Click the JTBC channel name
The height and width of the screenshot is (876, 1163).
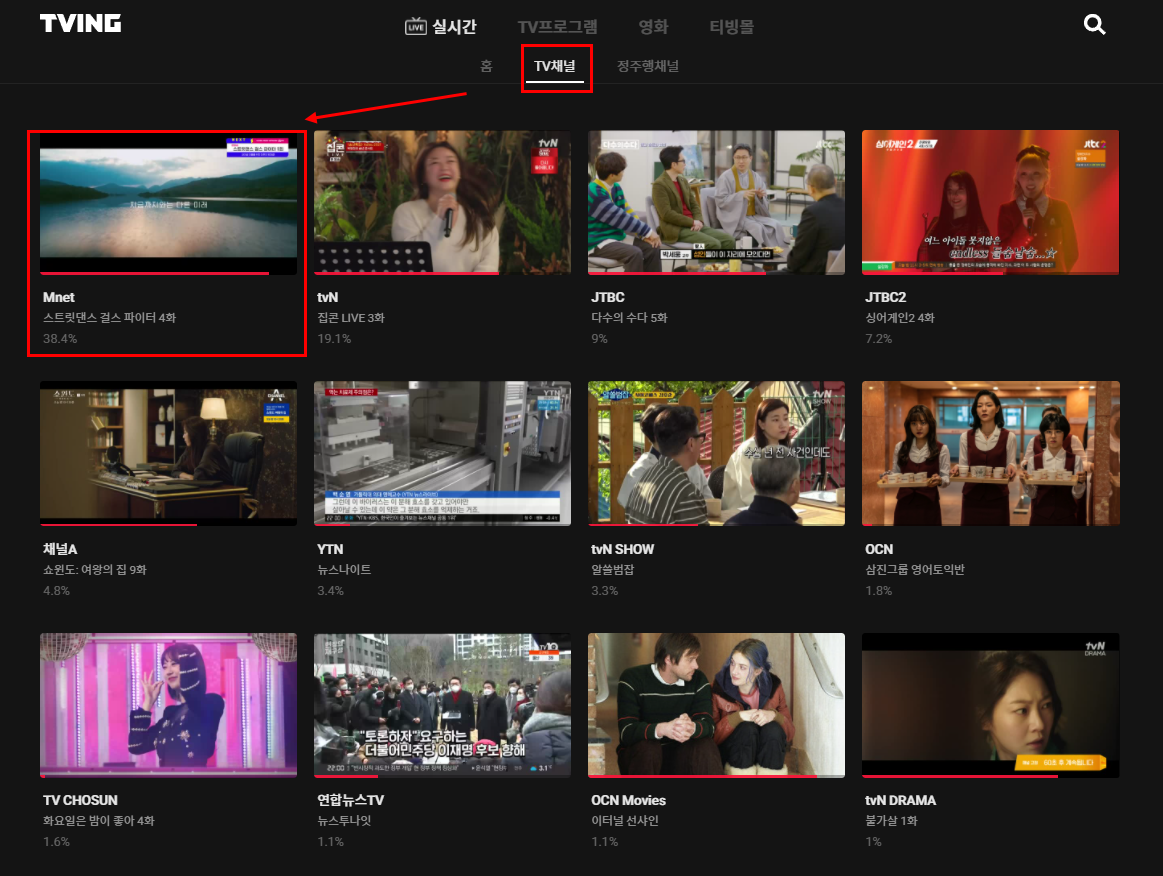tap(607, 297)
